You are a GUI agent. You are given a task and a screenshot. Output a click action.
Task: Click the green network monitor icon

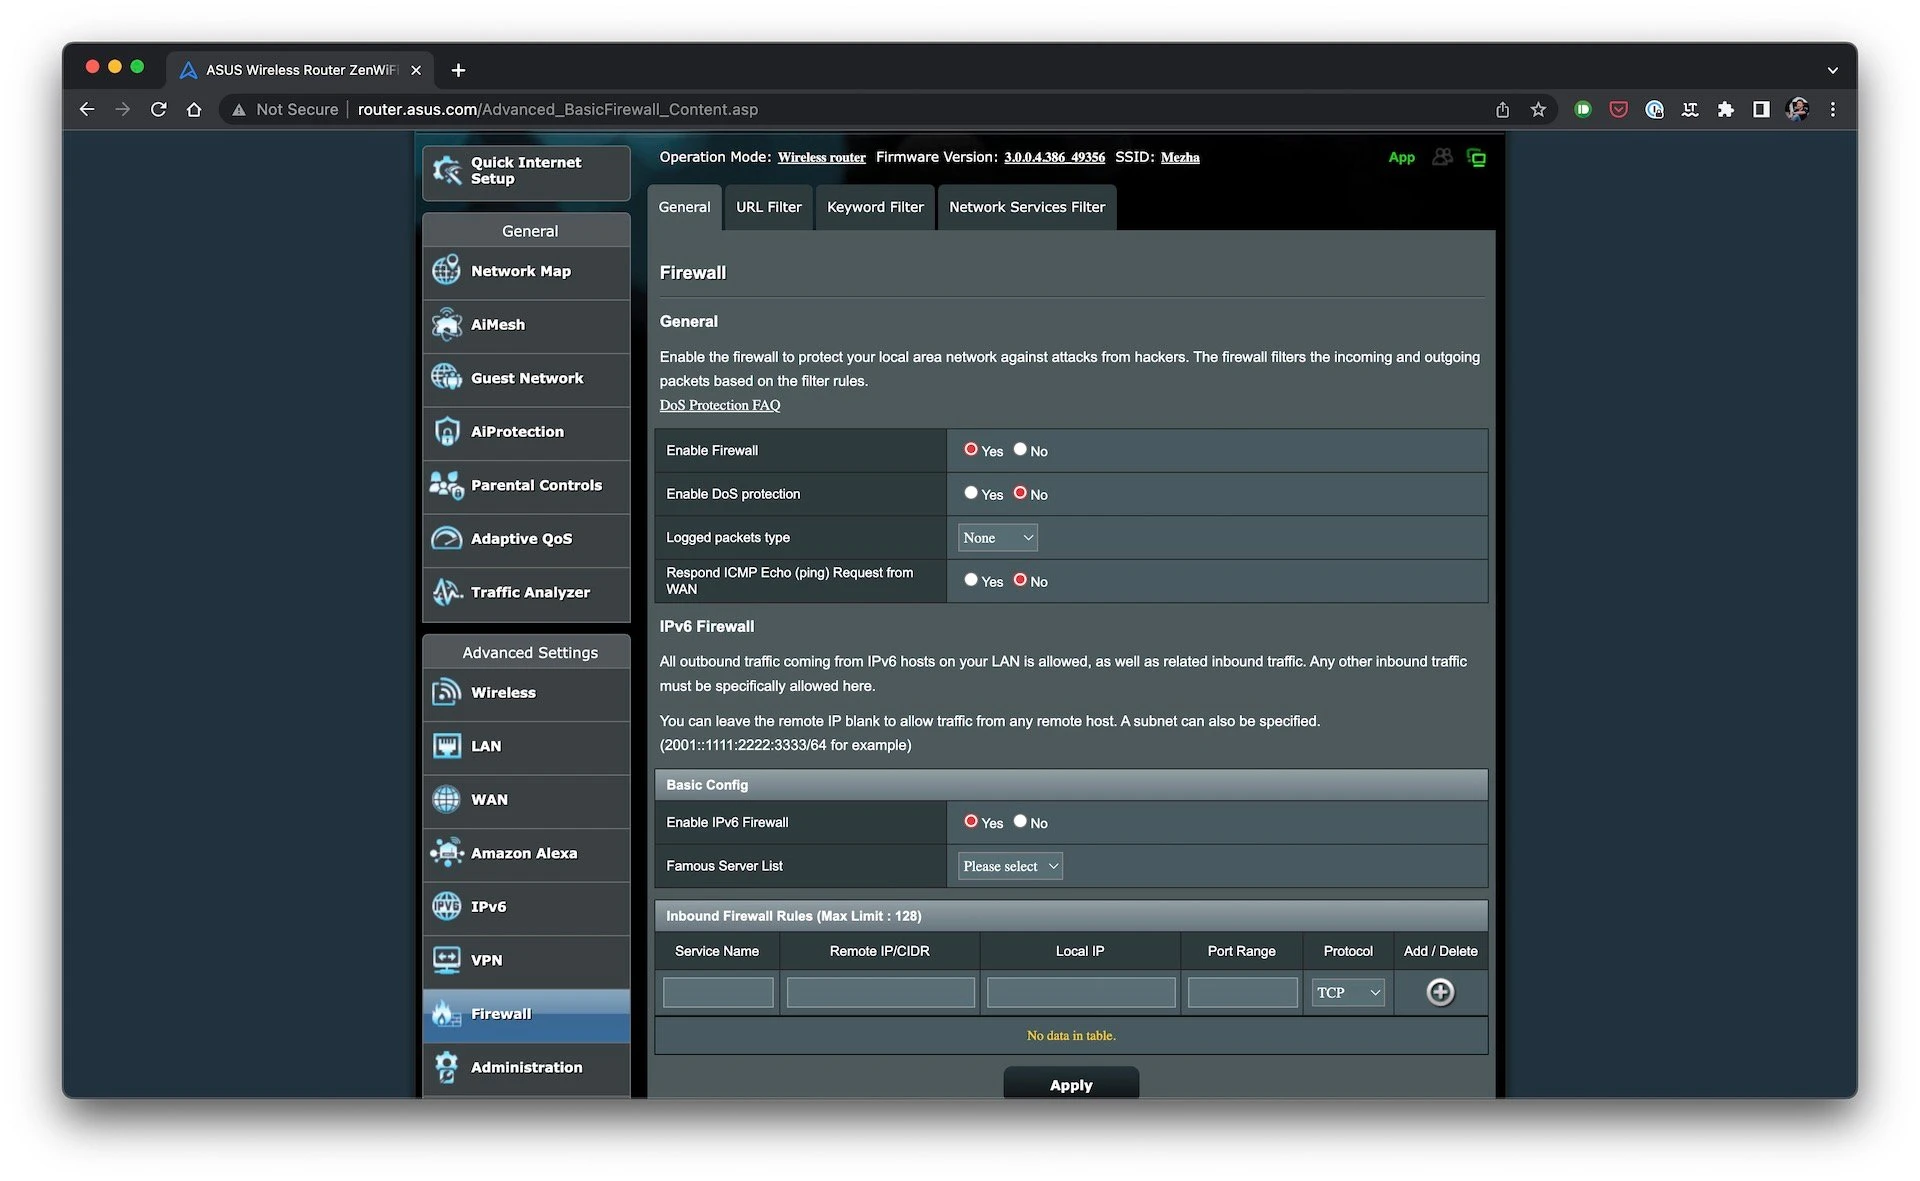coord(1476,158)
